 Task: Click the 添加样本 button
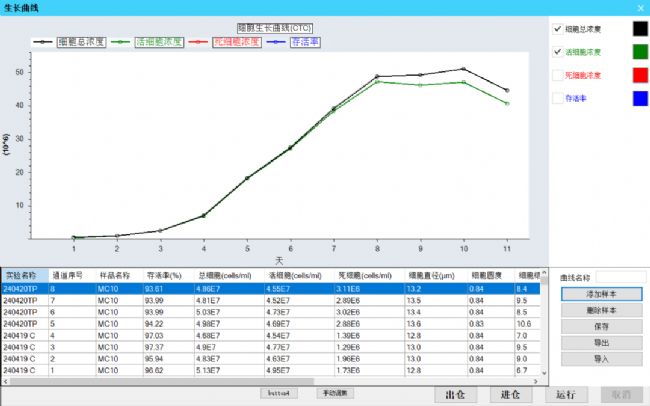601,294
